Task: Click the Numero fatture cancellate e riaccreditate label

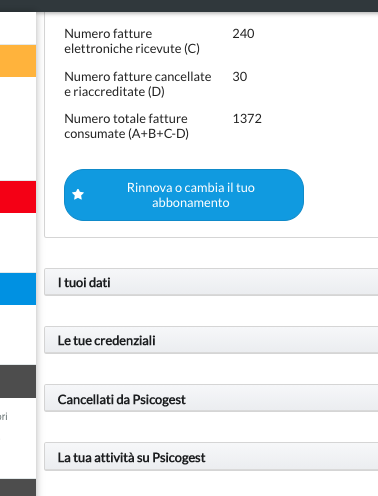Action: click(138, 84)
